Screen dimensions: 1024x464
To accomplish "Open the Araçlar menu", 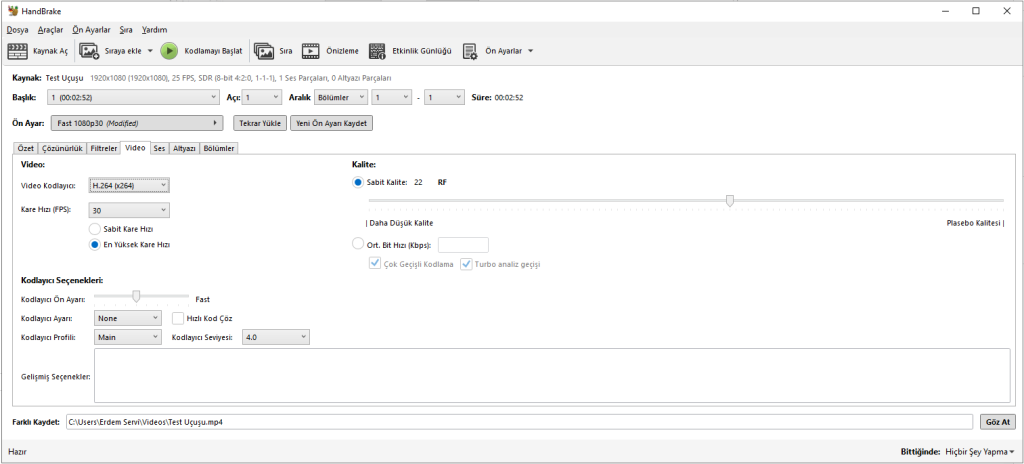I will [50, 29].
